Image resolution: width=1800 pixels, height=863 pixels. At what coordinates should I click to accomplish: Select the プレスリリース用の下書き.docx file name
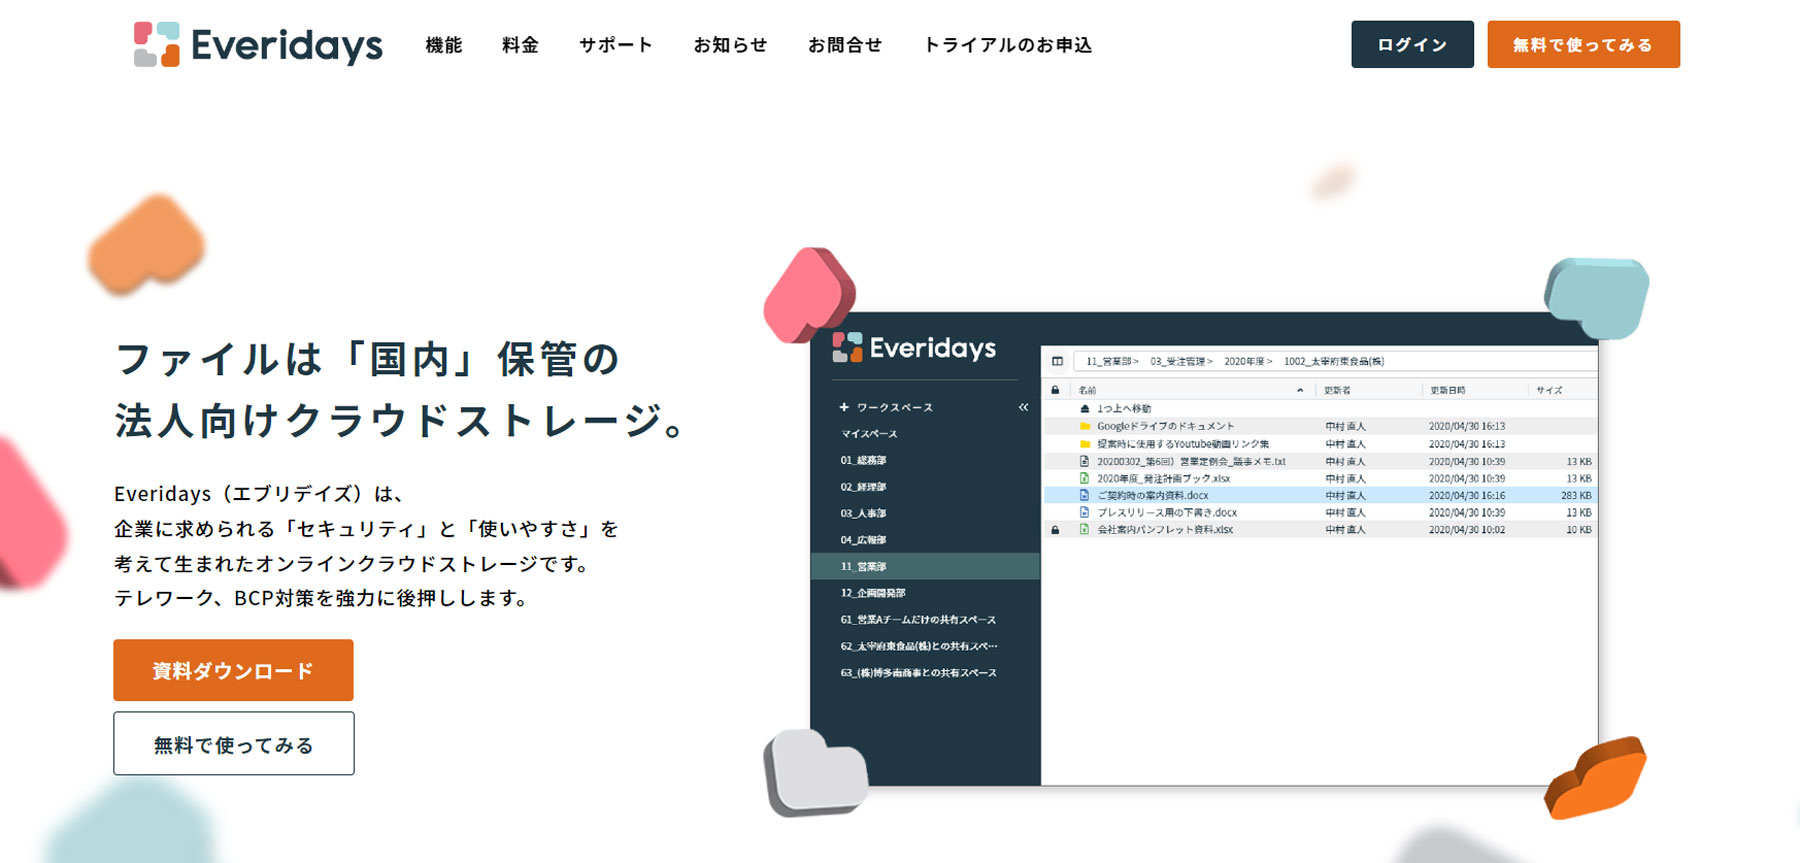[1167, 513]
